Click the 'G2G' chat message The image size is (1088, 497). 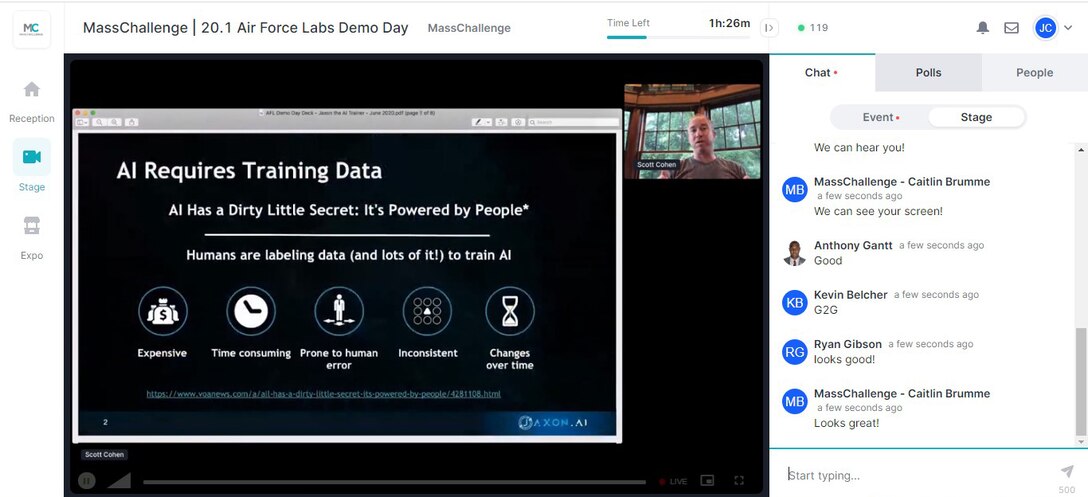(826, 310)
